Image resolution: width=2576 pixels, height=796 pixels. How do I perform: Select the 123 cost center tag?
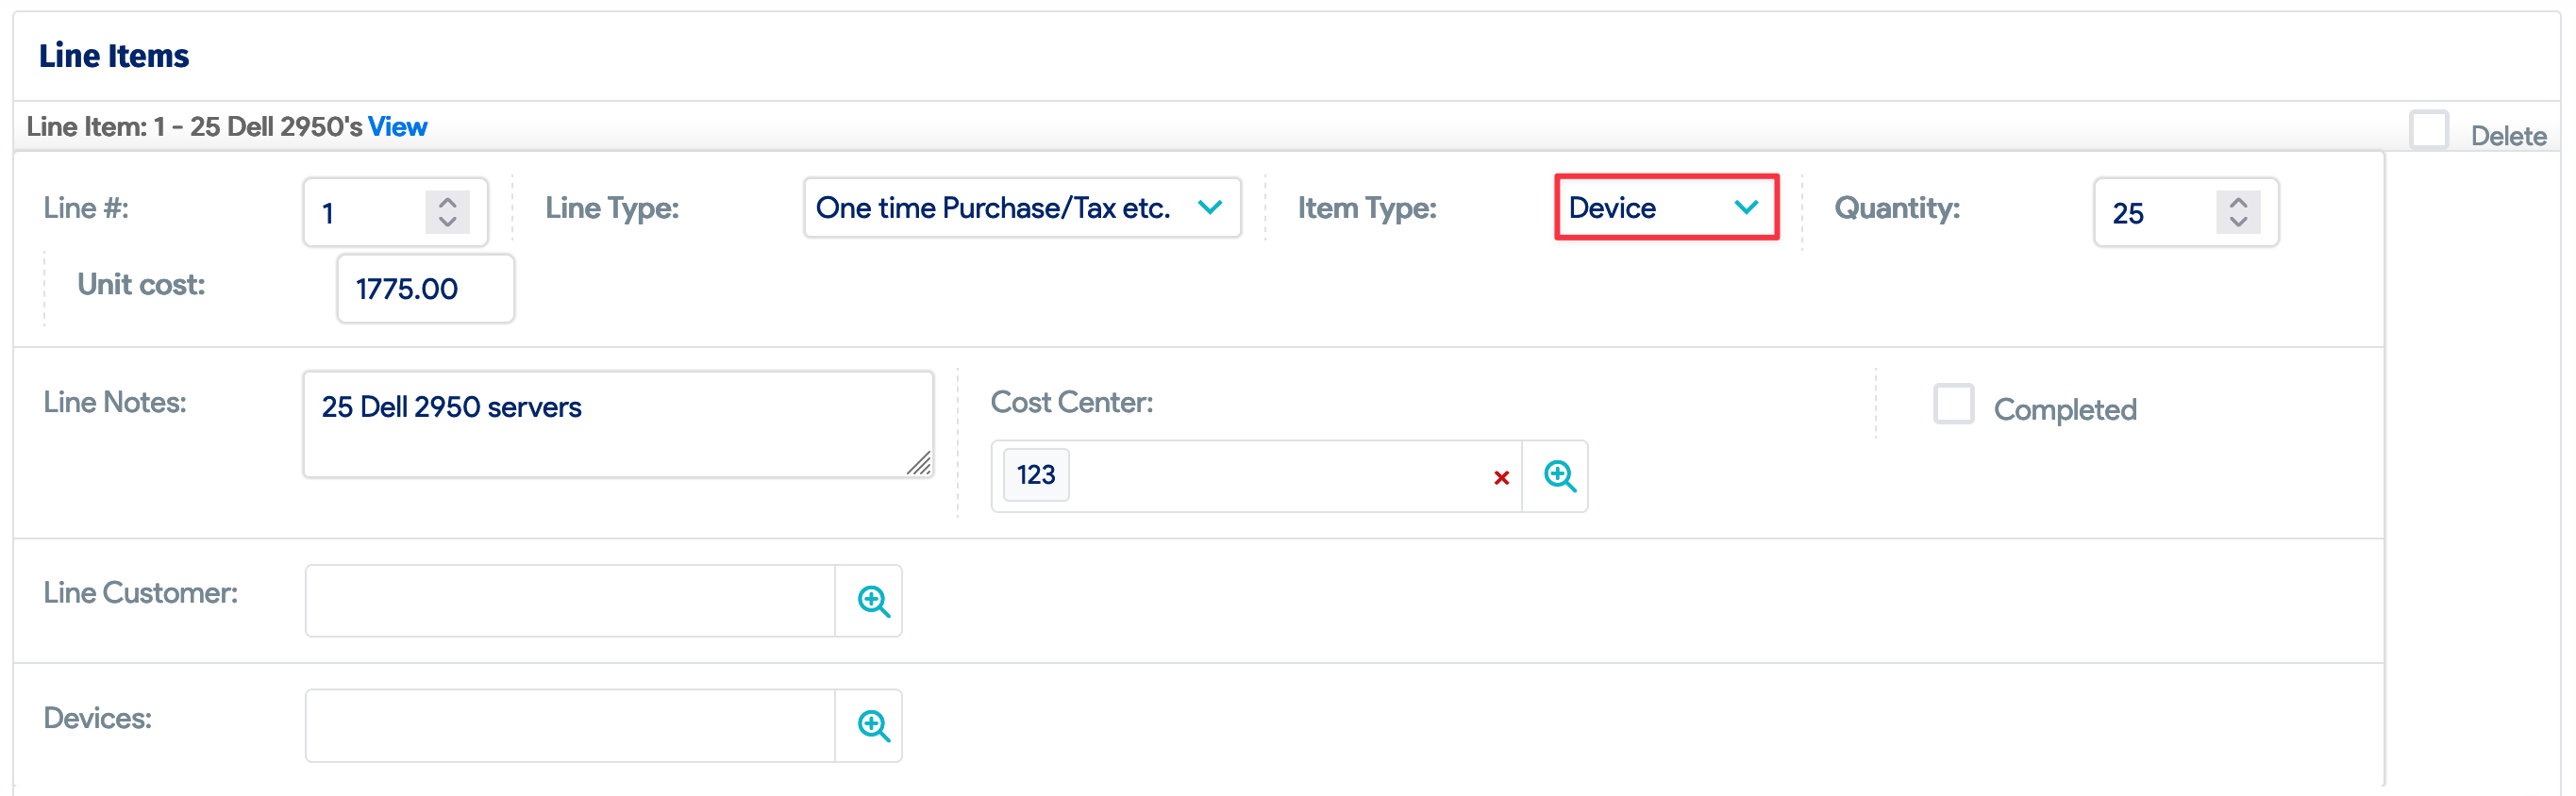click(x=1035, y=475)
